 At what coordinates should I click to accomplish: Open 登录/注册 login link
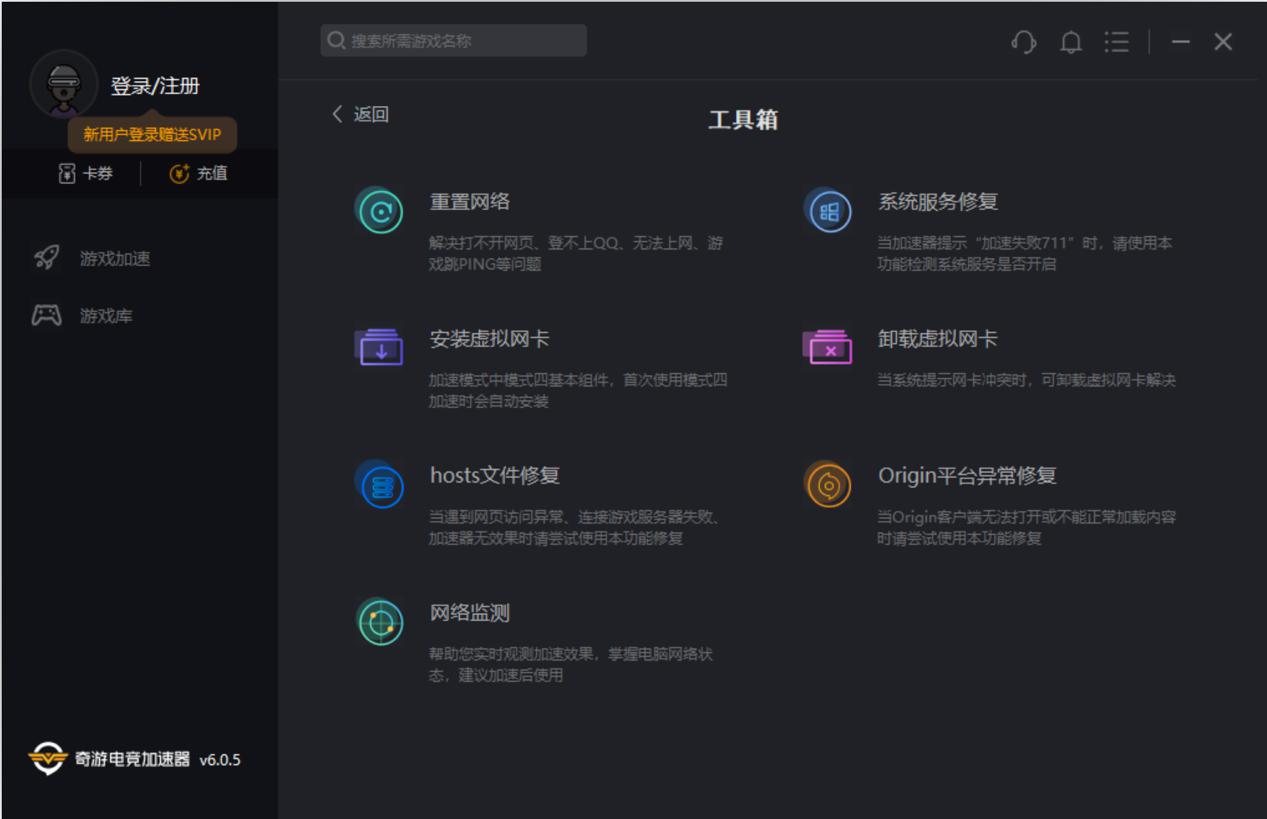pyautogui.click(x=155, y=86)
